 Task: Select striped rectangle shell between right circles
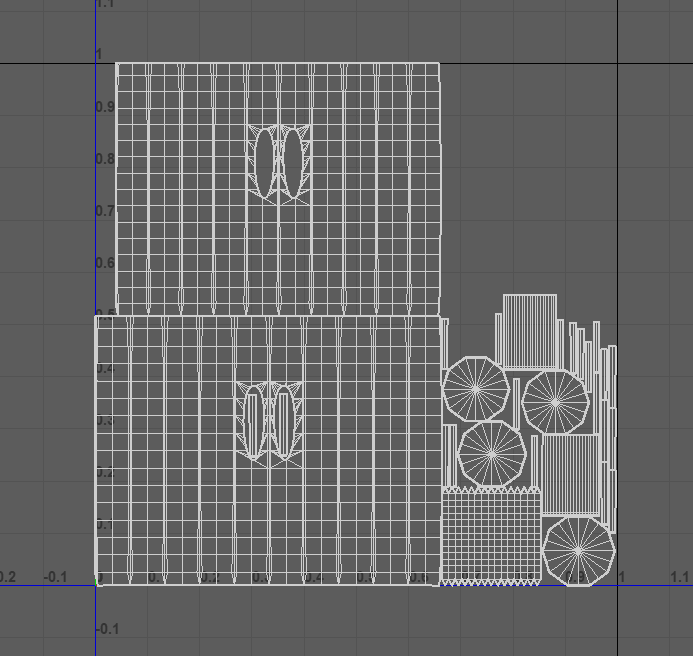pos(569,475)
